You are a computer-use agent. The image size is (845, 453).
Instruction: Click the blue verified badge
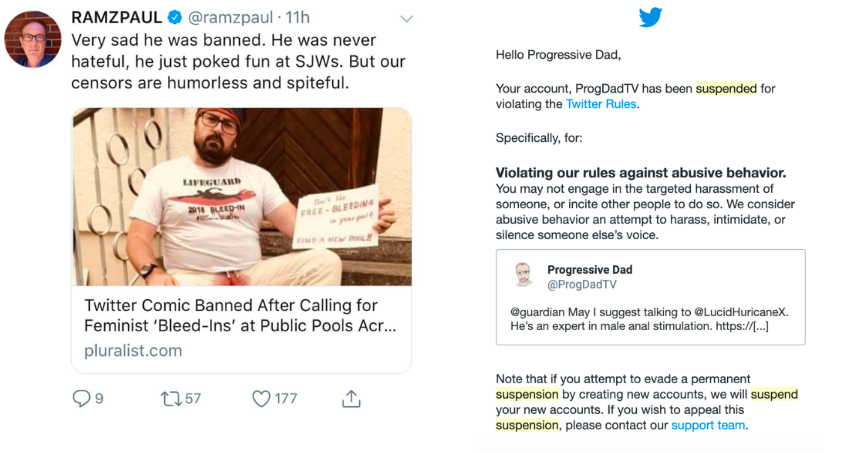coord(174,18)
